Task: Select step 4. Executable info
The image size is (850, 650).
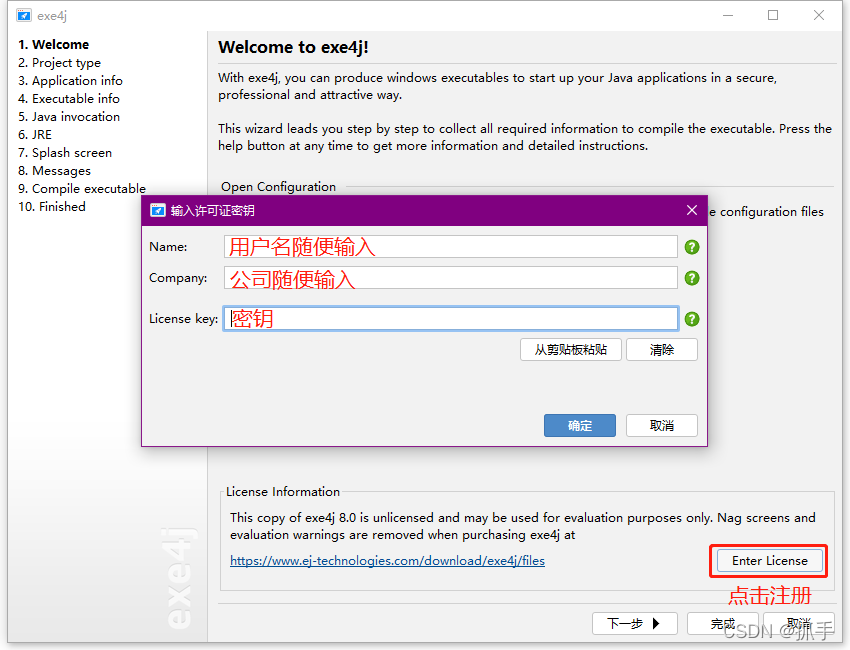Action: 69,99
